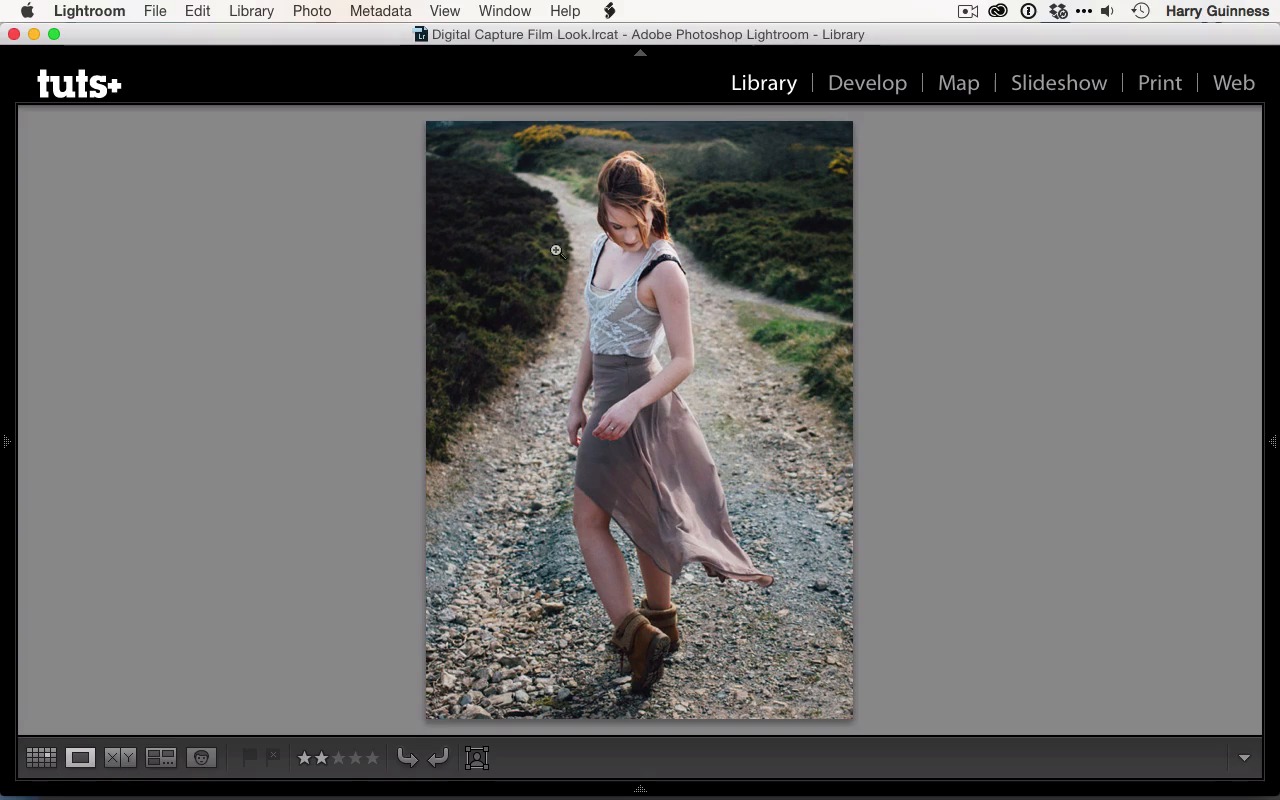Screen dimensions: 1280x800
Task: Click draw face region tool
Action: pos(477,758)
